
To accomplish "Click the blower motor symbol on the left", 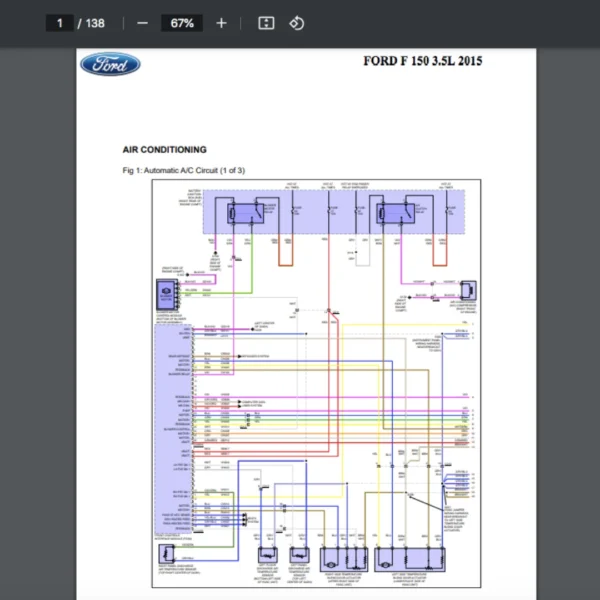I will point(165,292).
